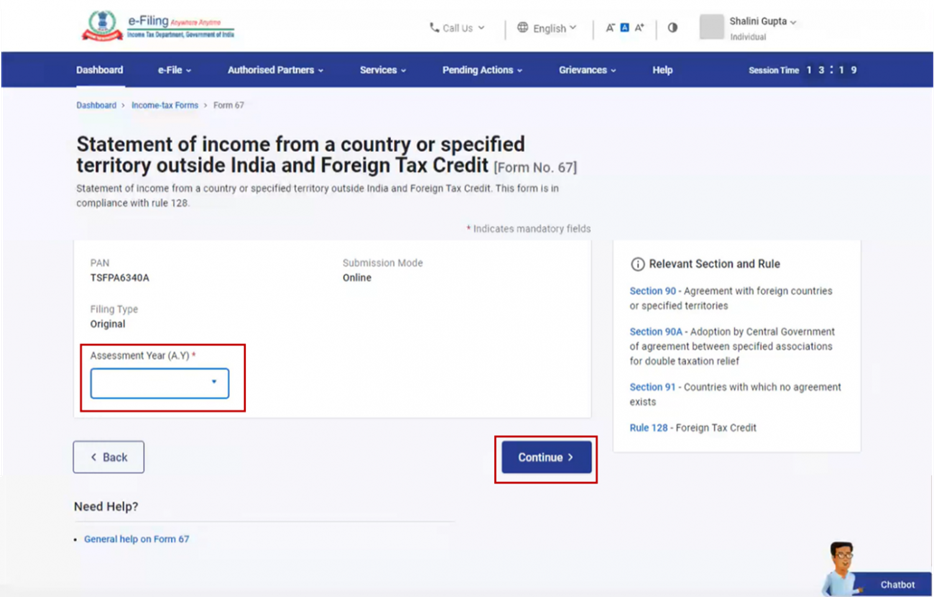Open General help on Form 67

(136, 539)
